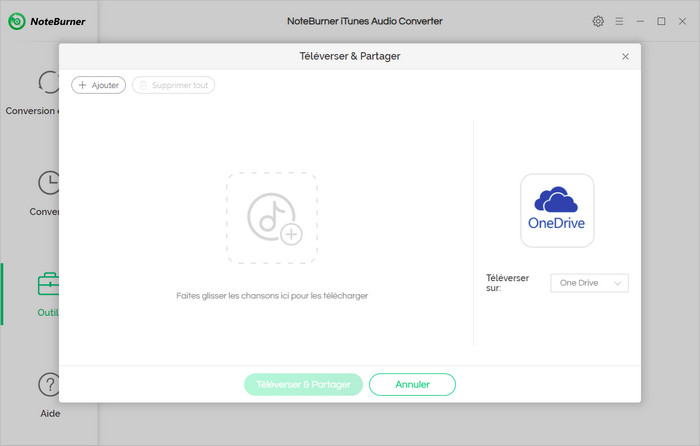Click the Supprimer tout button
Image resolution: width=700 pixels, height=446 pixels.
click(x=173, y=85)
